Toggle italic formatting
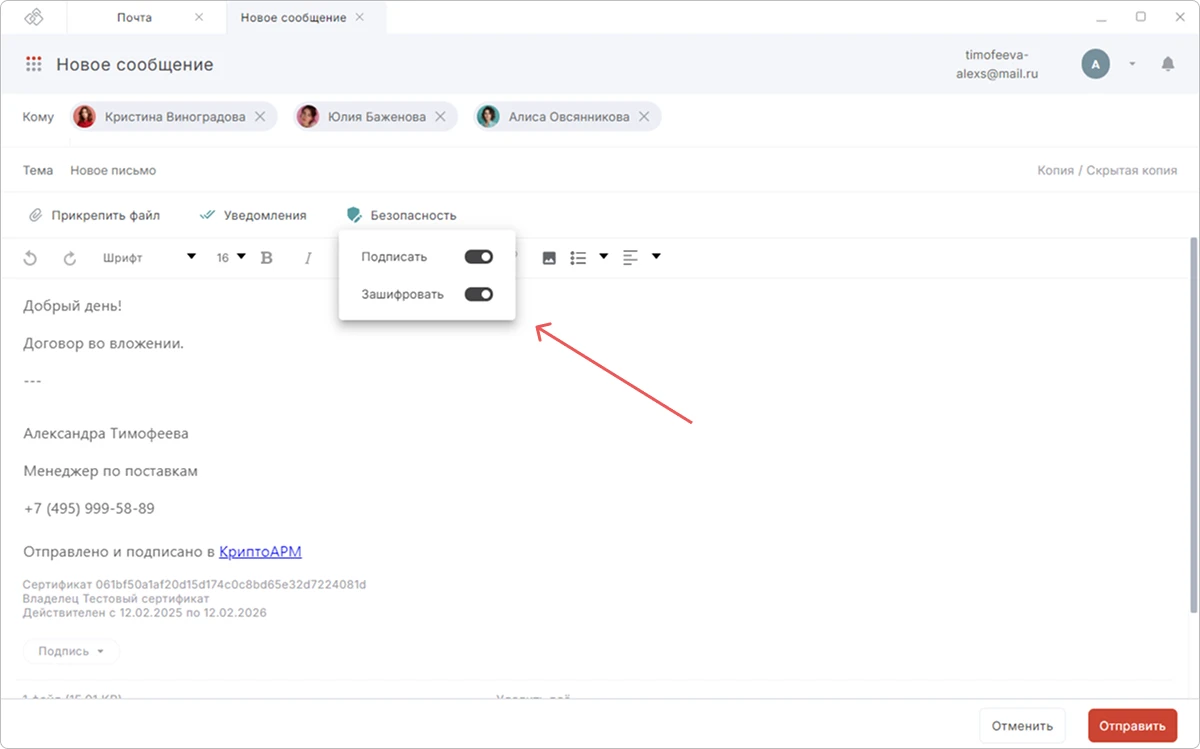Screen dimensions: 1200x749 pos(309,258)
